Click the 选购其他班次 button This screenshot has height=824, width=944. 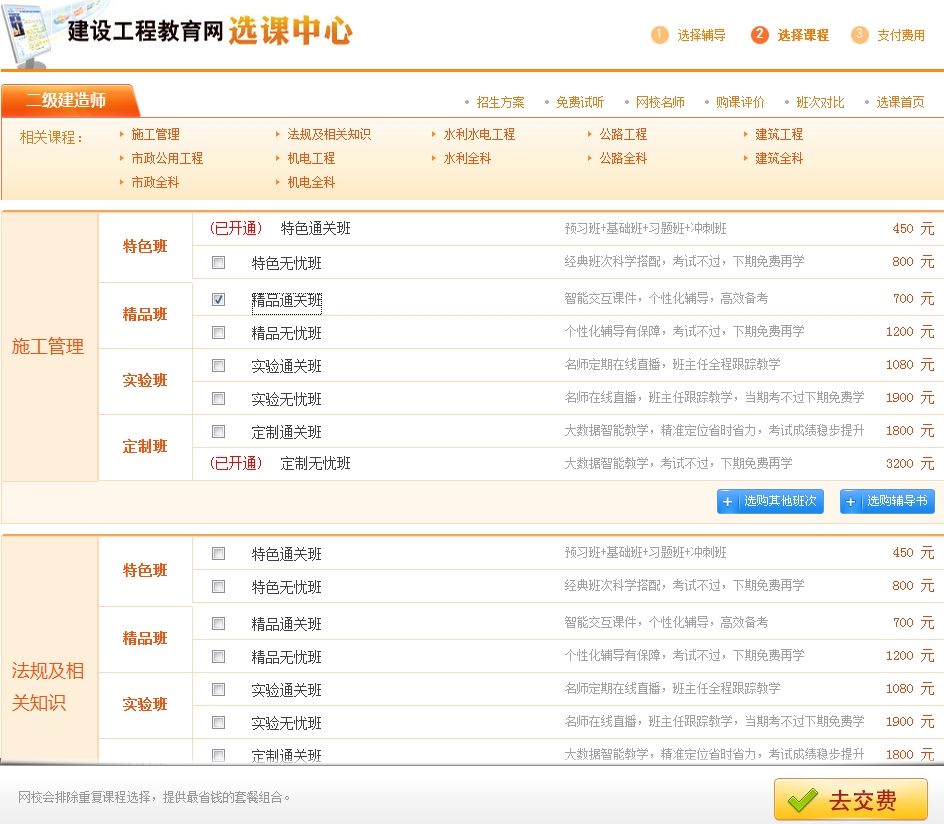[770, 501]
